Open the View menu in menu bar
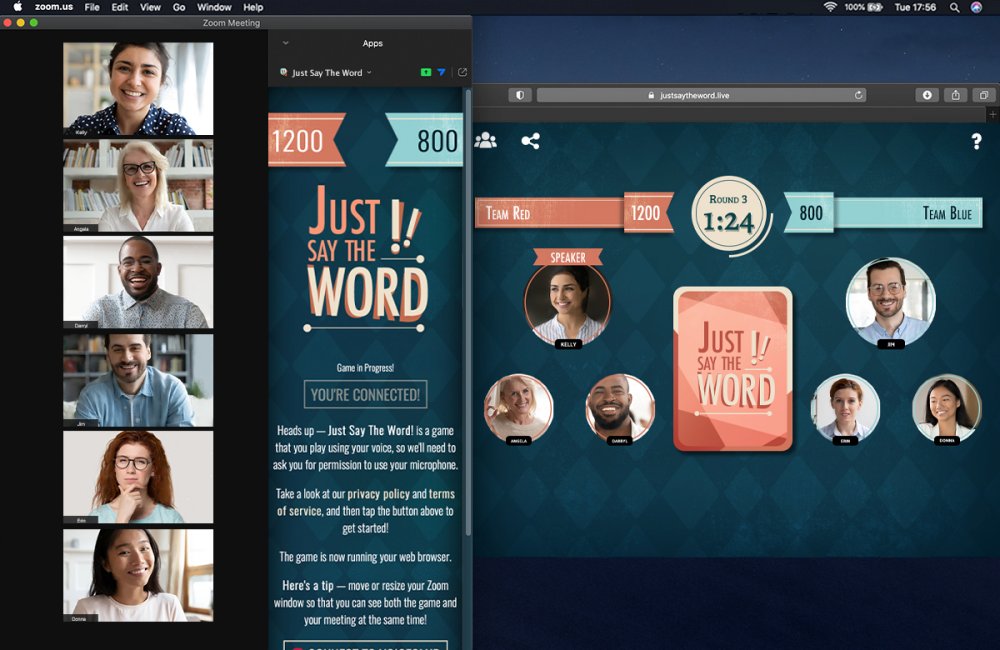 (x=150, y=7)
